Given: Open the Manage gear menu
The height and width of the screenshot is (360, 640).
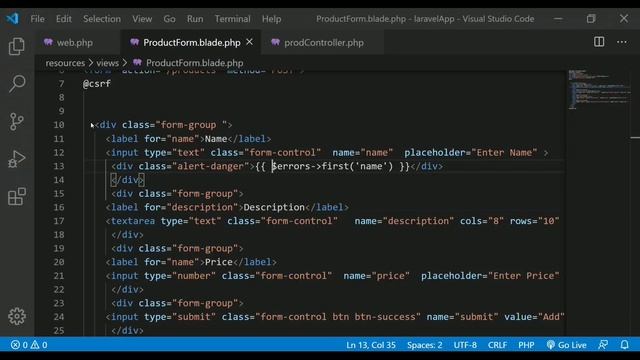Looking at the screenshot, I should click(17, 316).
